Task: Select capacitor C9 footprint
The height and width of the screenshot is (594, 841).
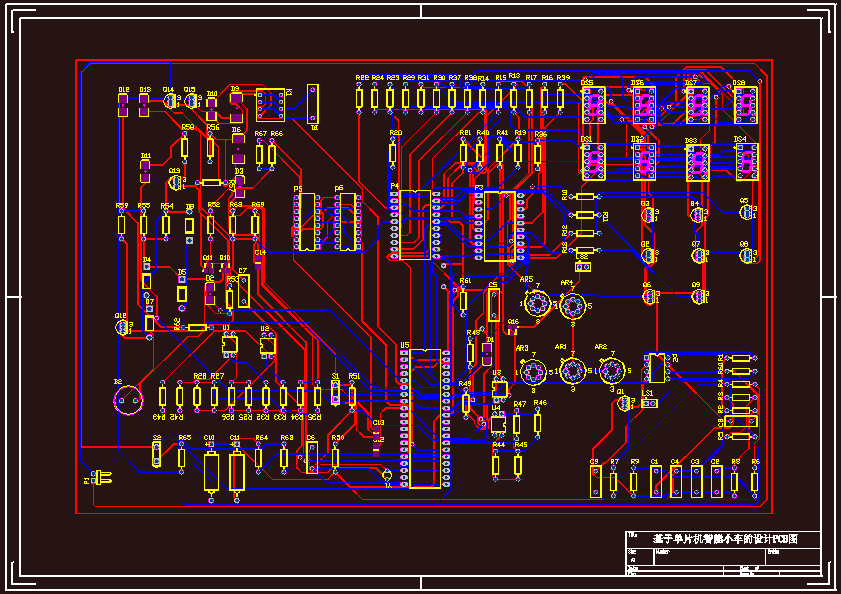Action: [x=595, y=481]
